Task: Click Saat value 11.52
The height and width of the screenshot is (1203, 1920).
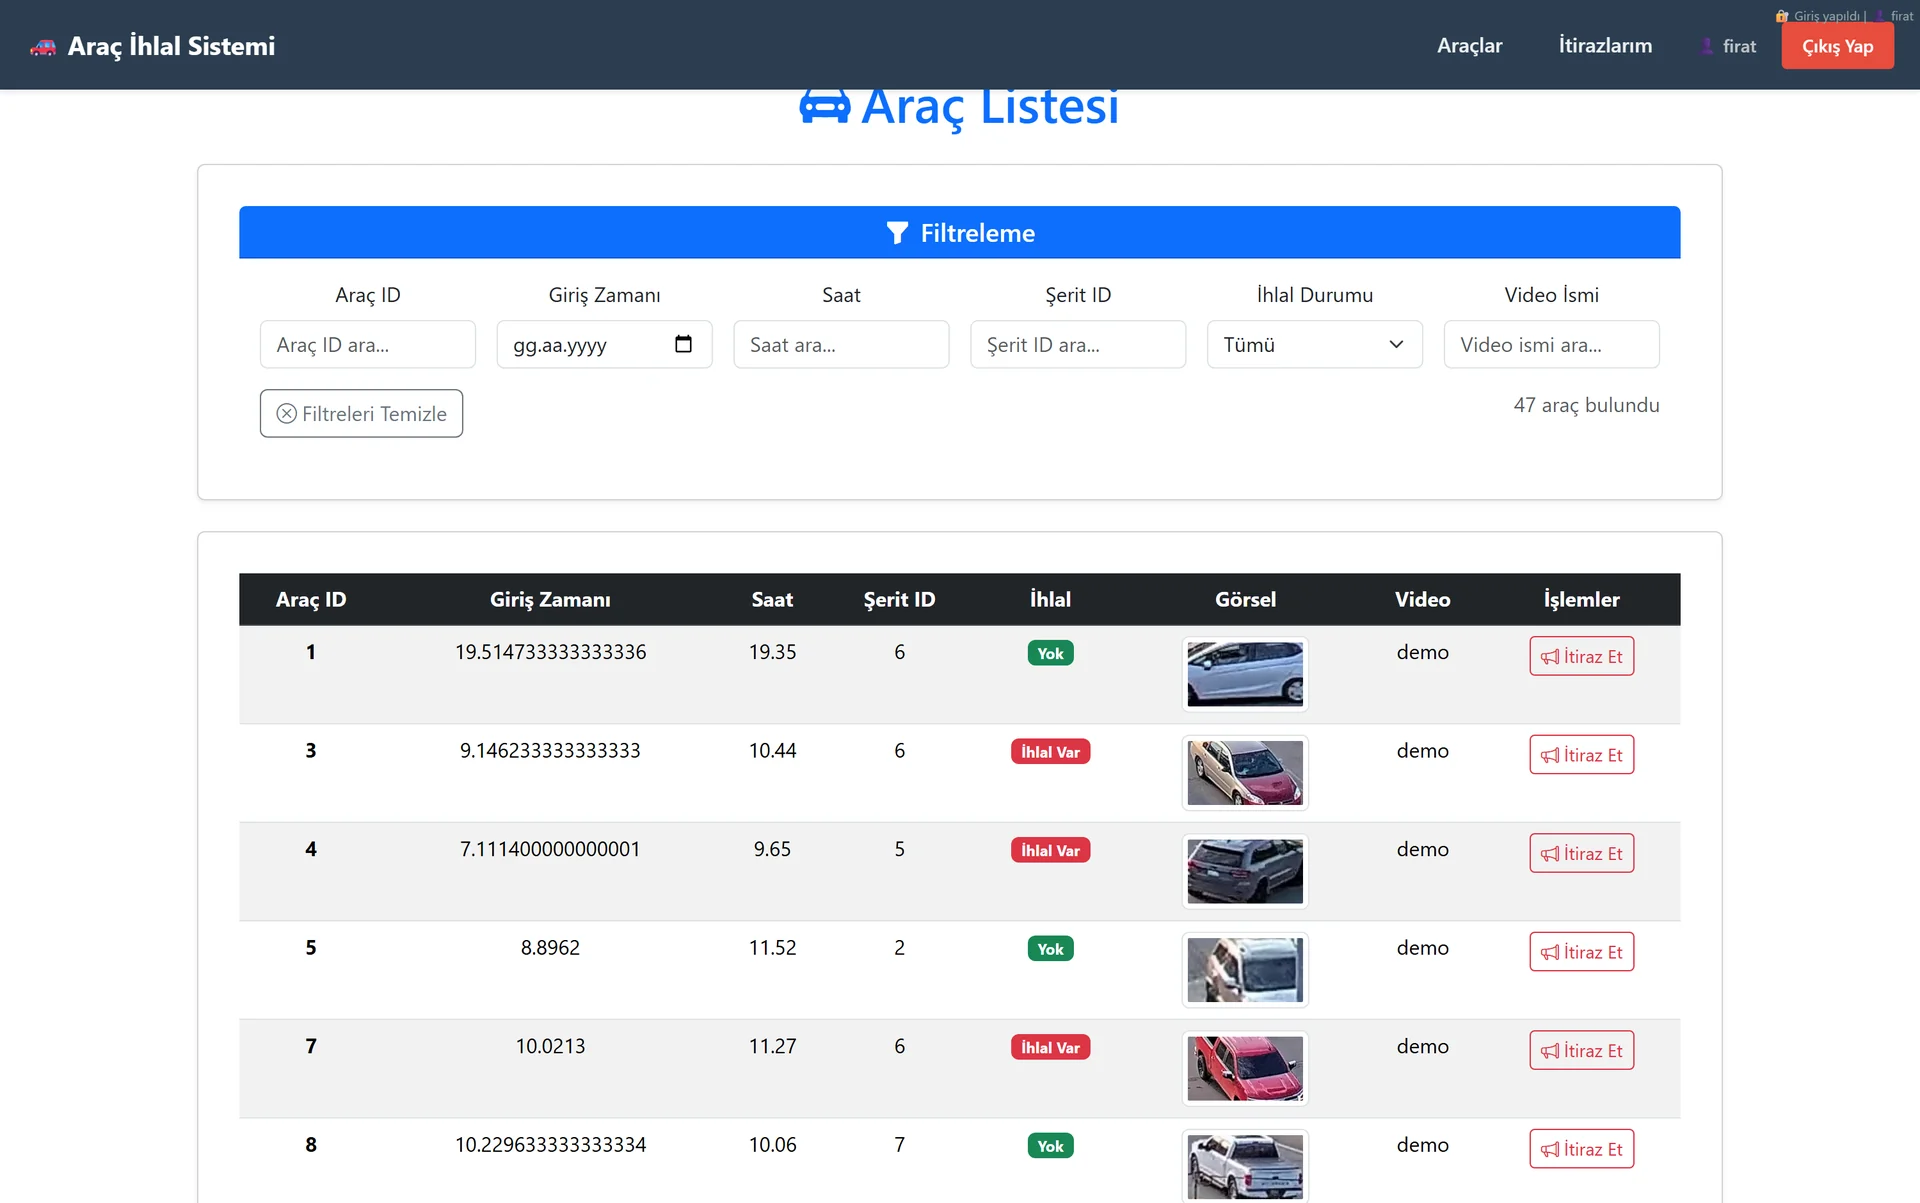Action: [772, 947]
